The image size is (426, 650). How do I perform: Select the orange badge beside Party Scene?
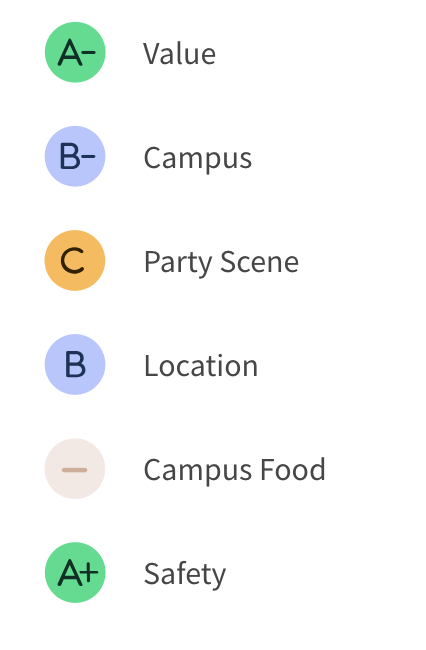pyautogui.click(x=75, y=261)
